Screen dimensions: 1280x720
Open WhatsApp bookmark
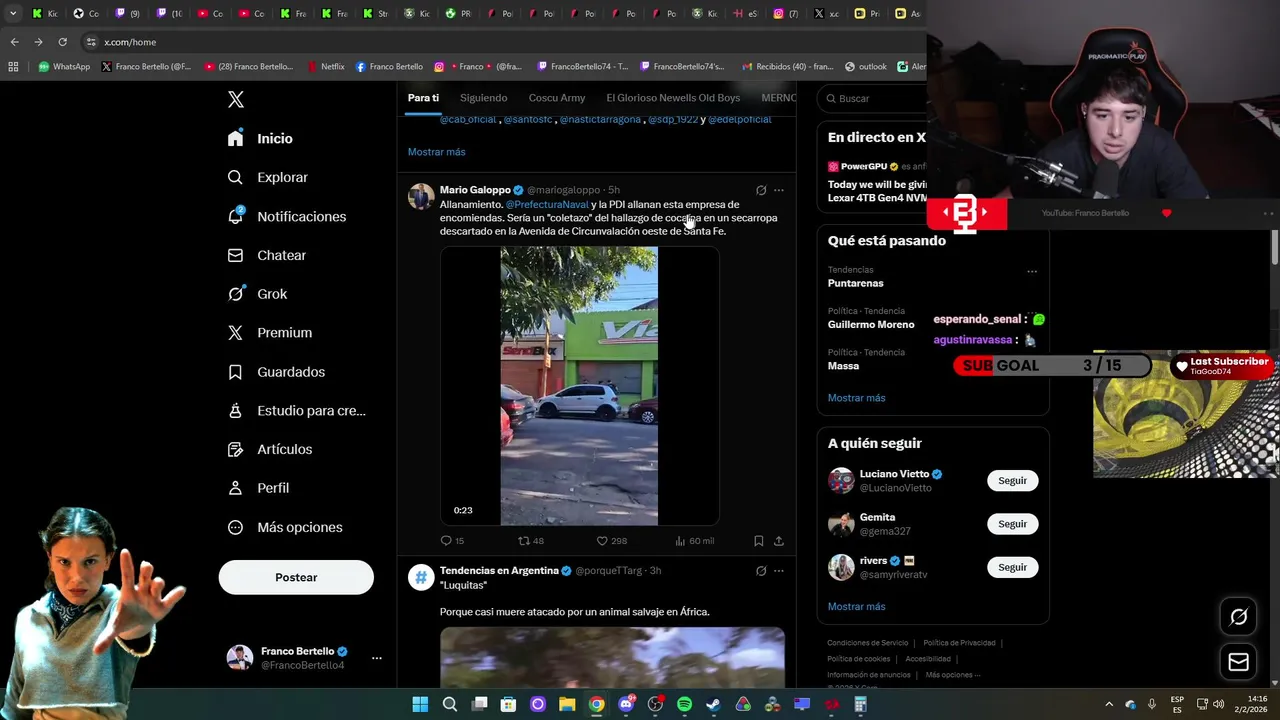point(64,67)
